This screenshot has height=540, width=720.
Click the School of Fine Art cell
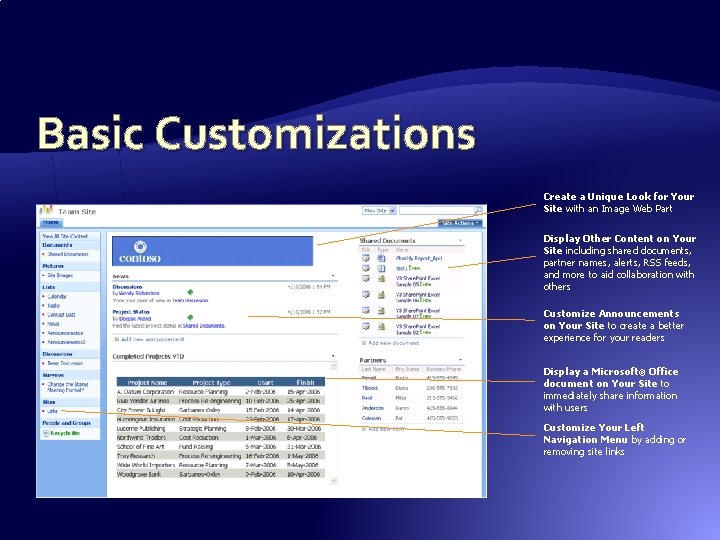(x=141, y=446)
